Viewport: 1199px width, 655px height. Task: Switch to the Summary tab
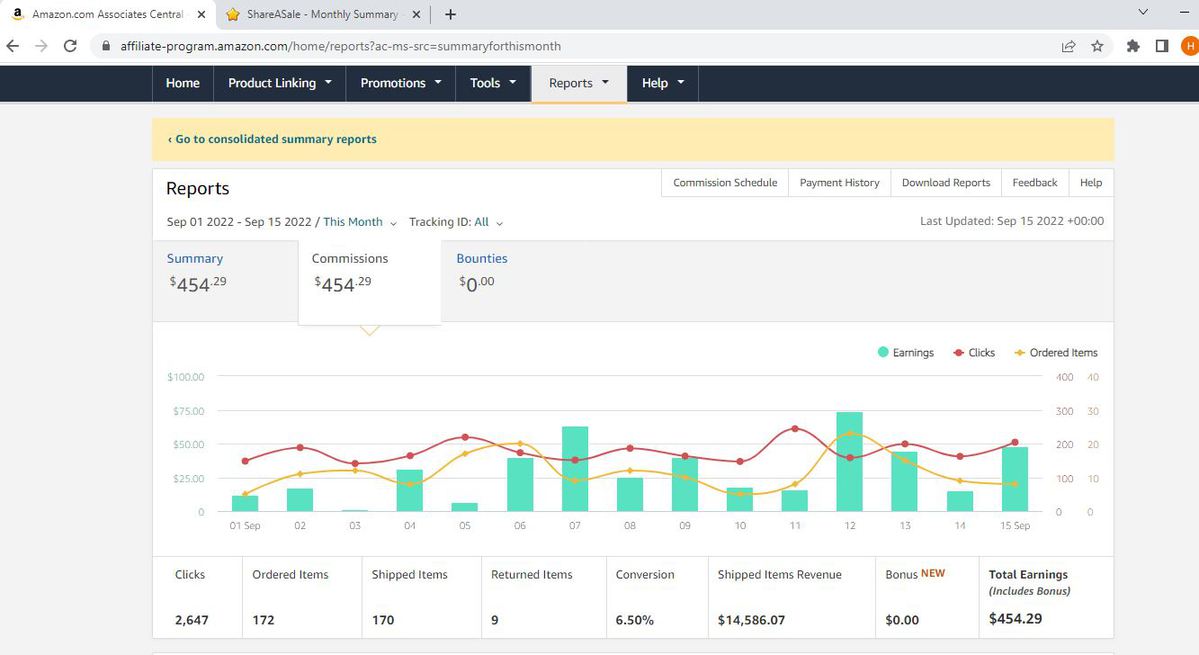pos(225,280)
